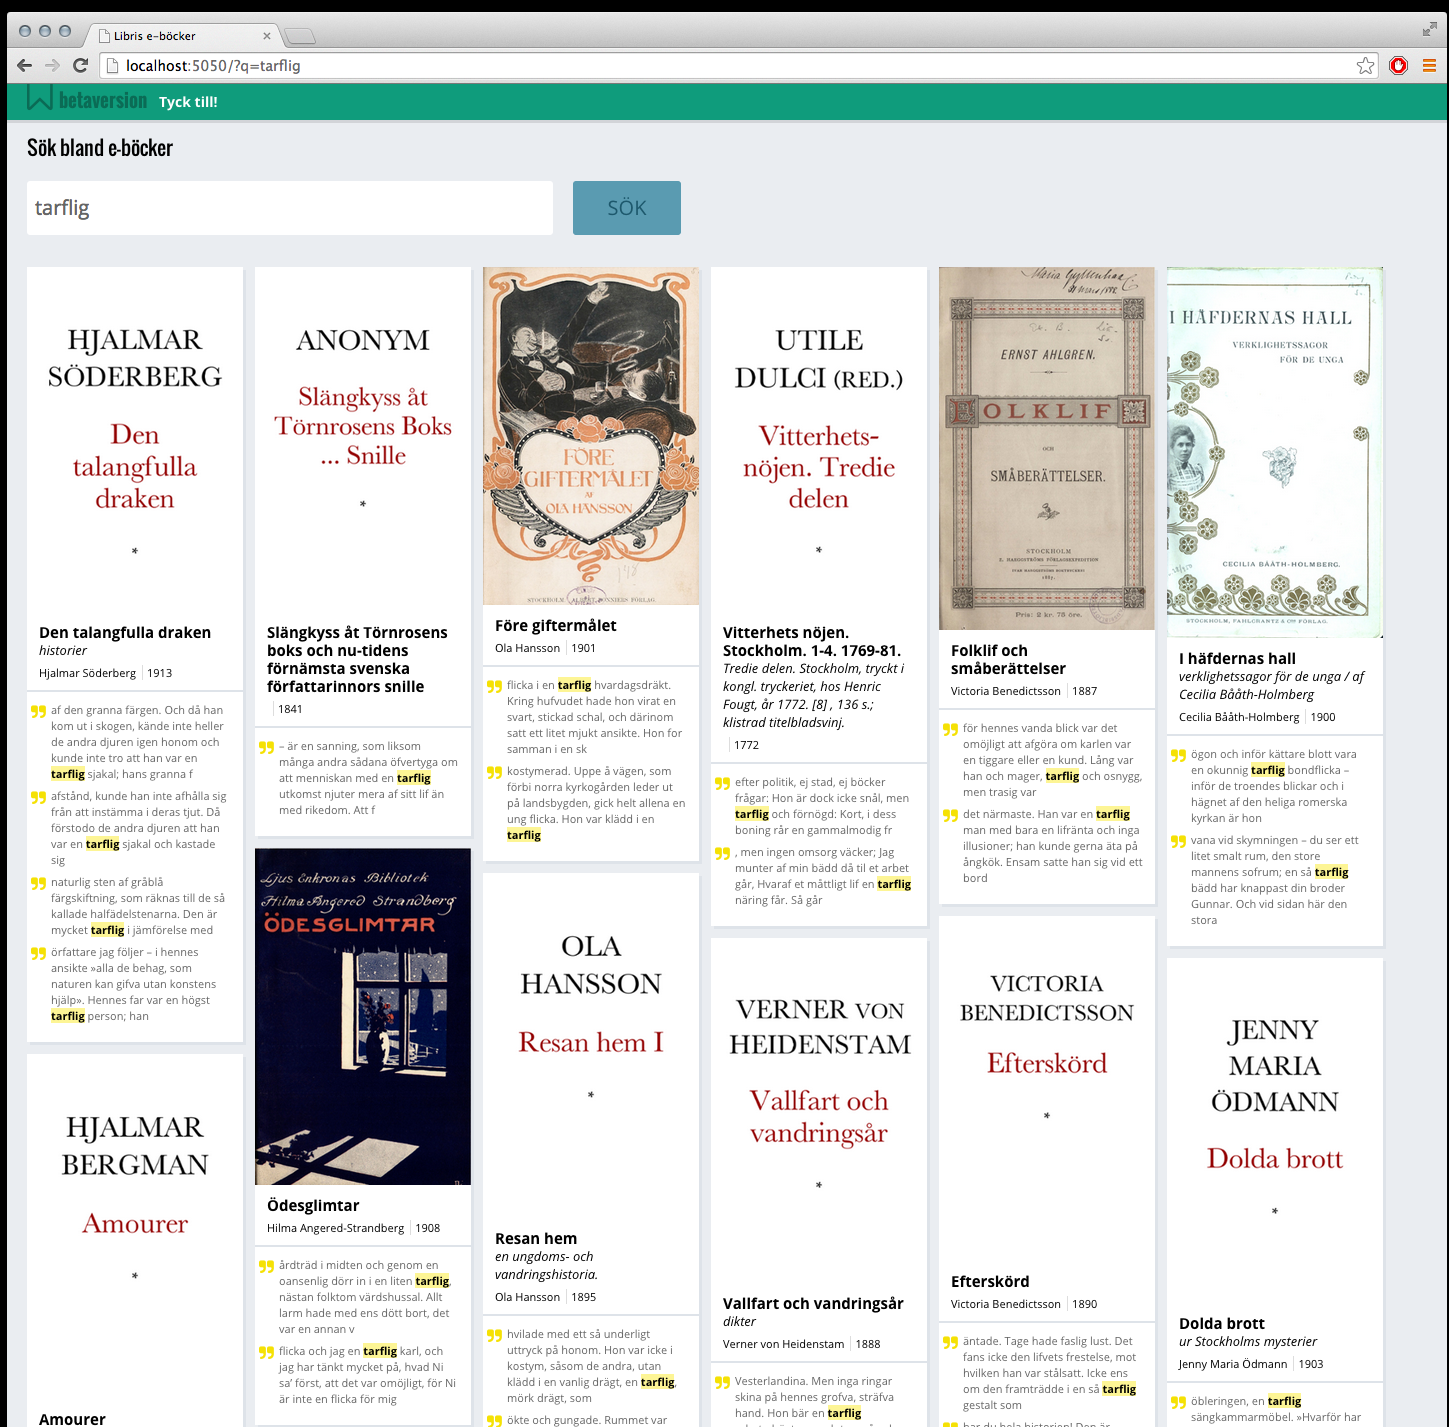
Task: Click author name Verner von Heidenstam
Action: point(783,1344)
